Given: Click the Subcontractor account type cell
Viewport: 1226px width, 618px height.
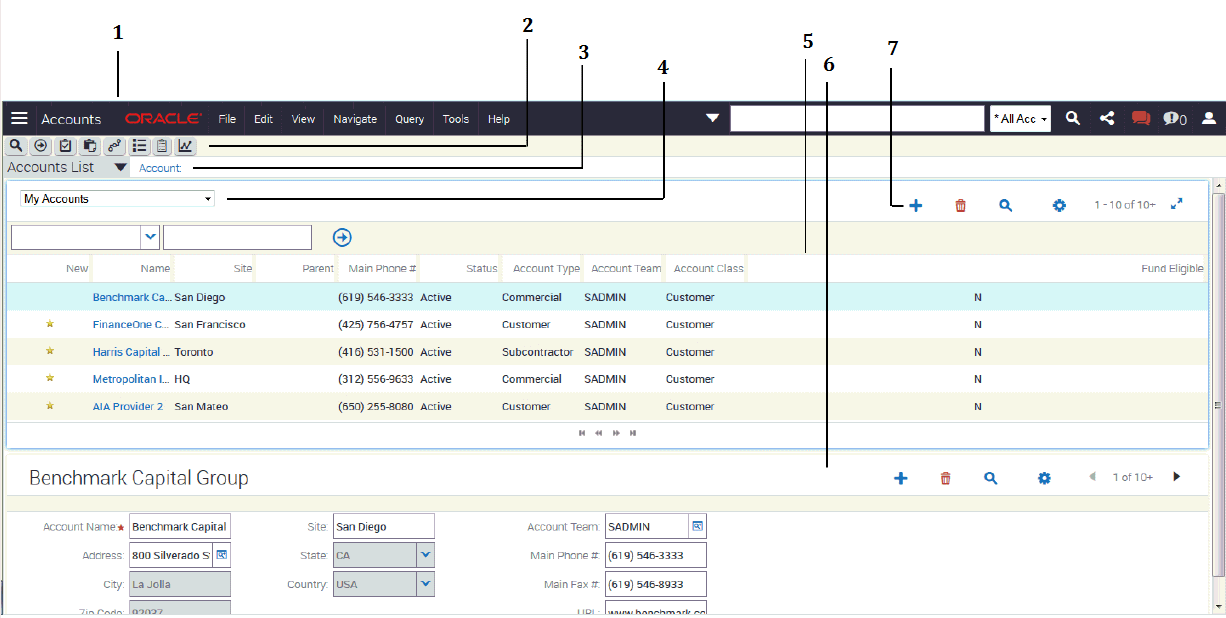Looking at the screenshot, I should 538,352.
